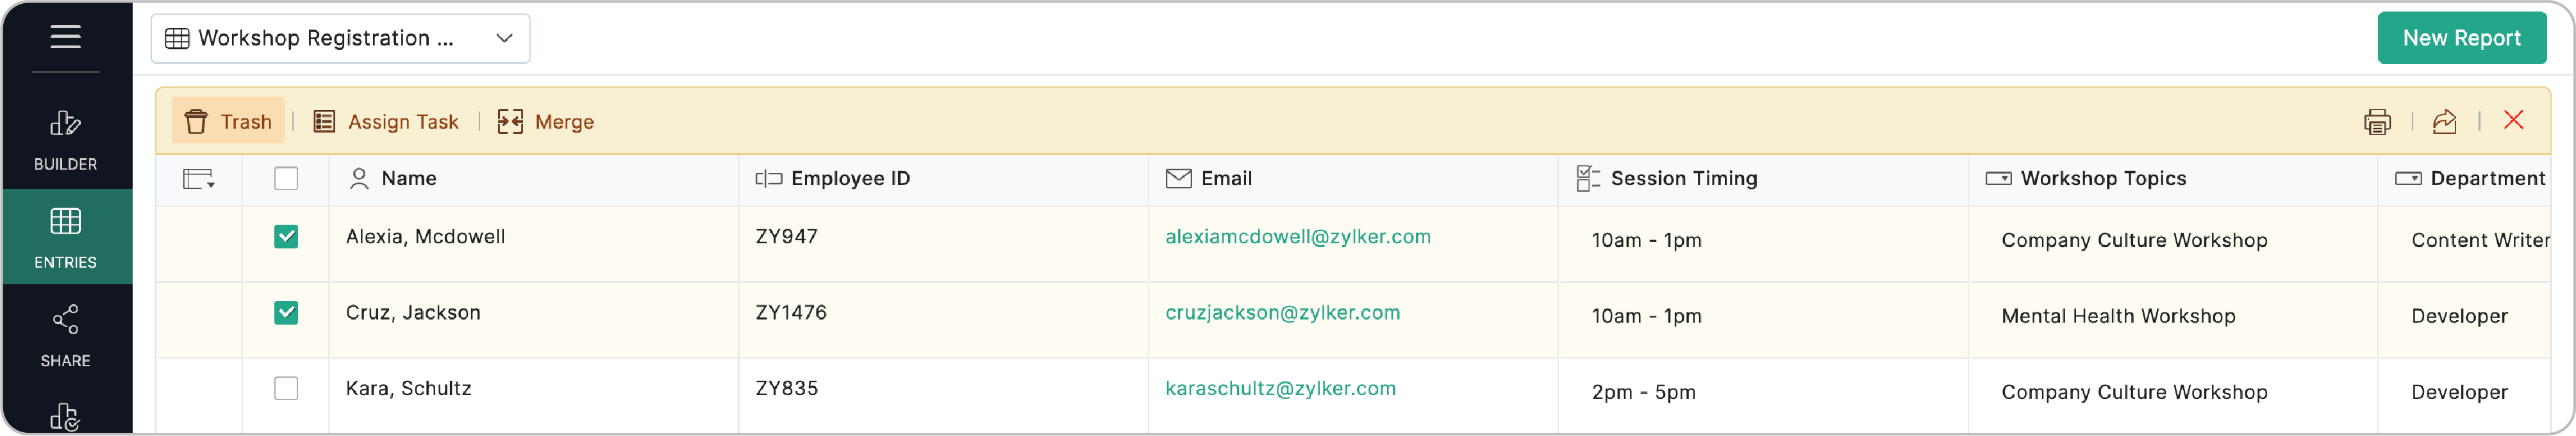Click the Assign Task icon
The image size is (2576, 436).
[324, 122]
